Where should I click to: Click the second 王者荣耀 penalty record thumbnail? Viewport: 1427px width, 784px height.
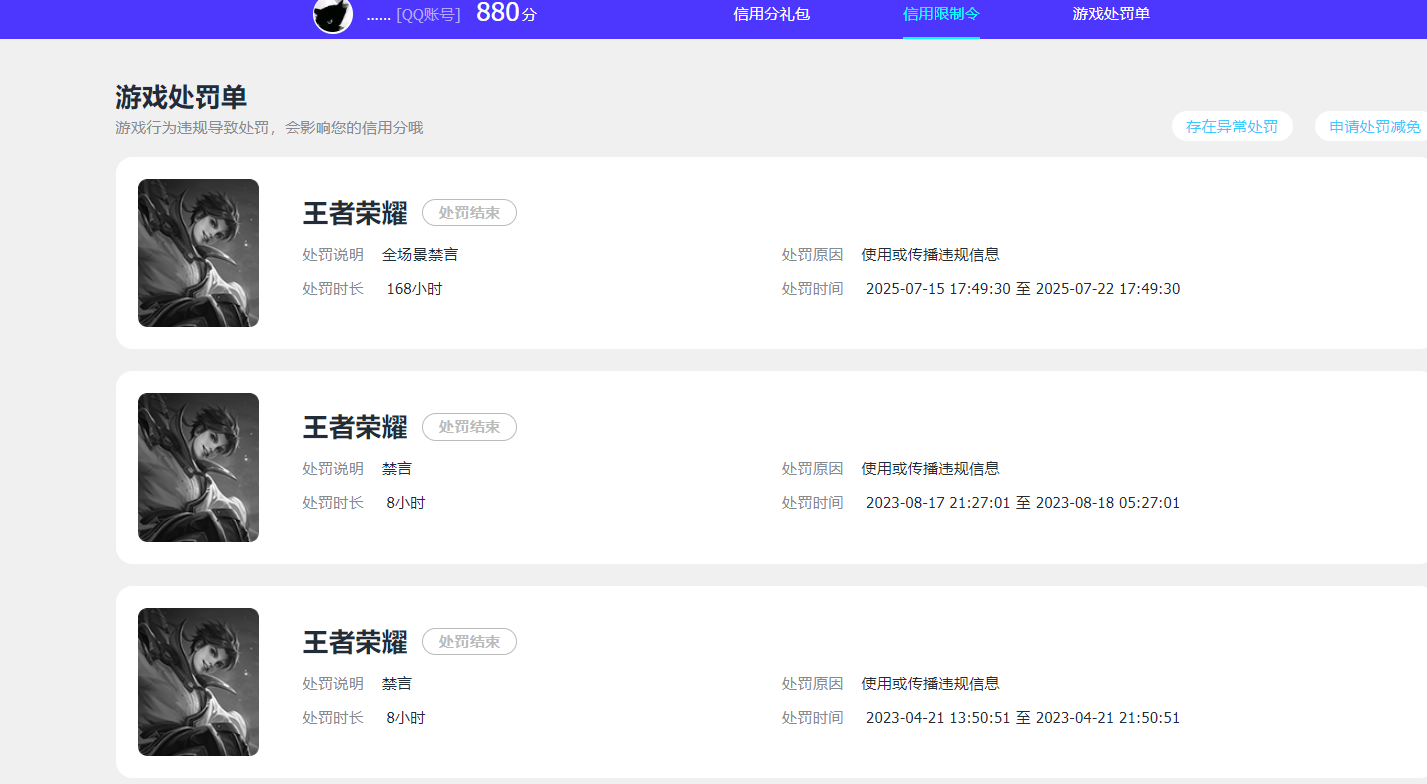[198, 467]
